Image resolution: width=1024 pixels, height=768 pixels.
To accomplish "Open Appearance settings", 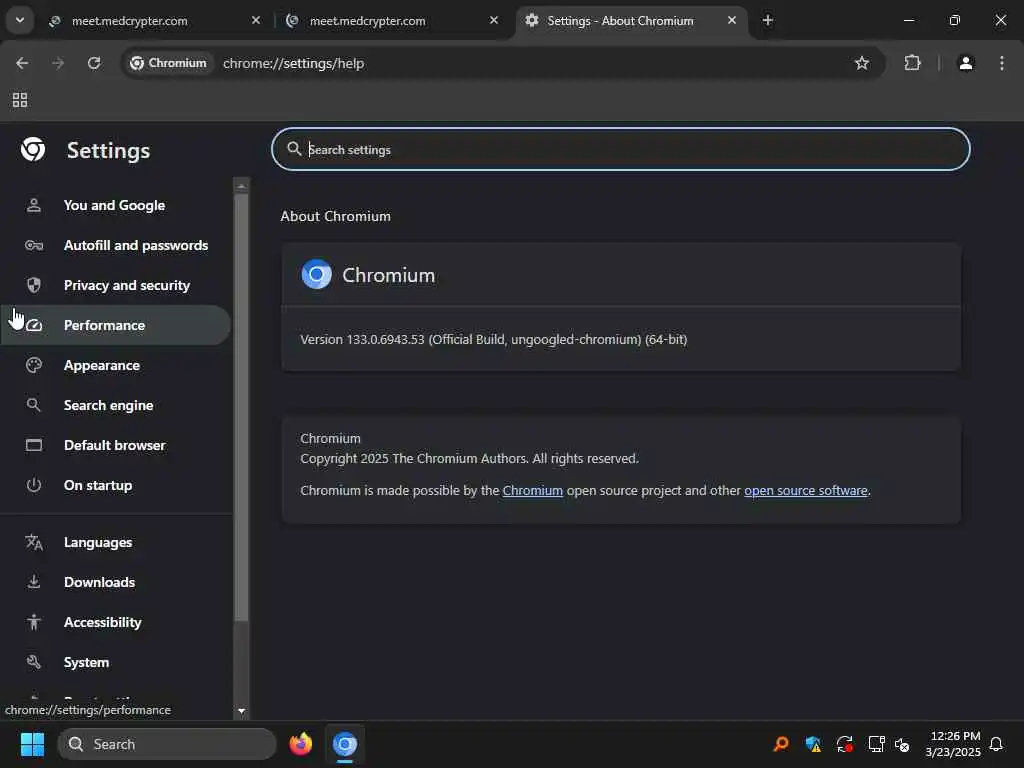I will point(114,365).
